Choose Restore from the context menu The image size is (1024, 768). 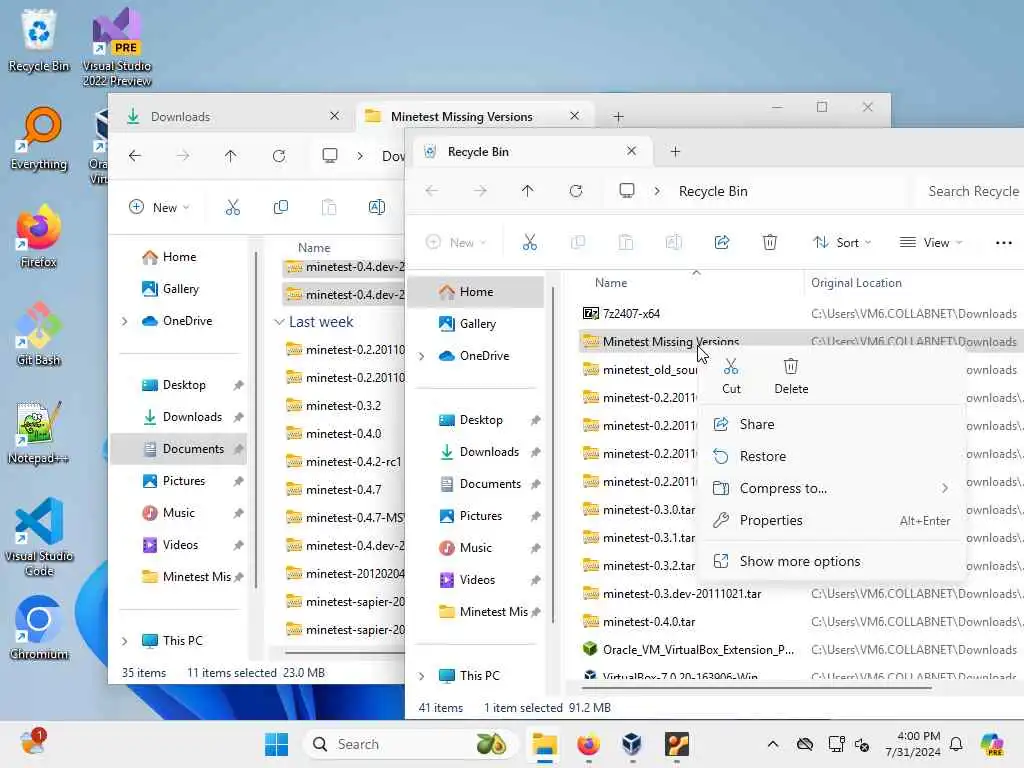point(831,456)
